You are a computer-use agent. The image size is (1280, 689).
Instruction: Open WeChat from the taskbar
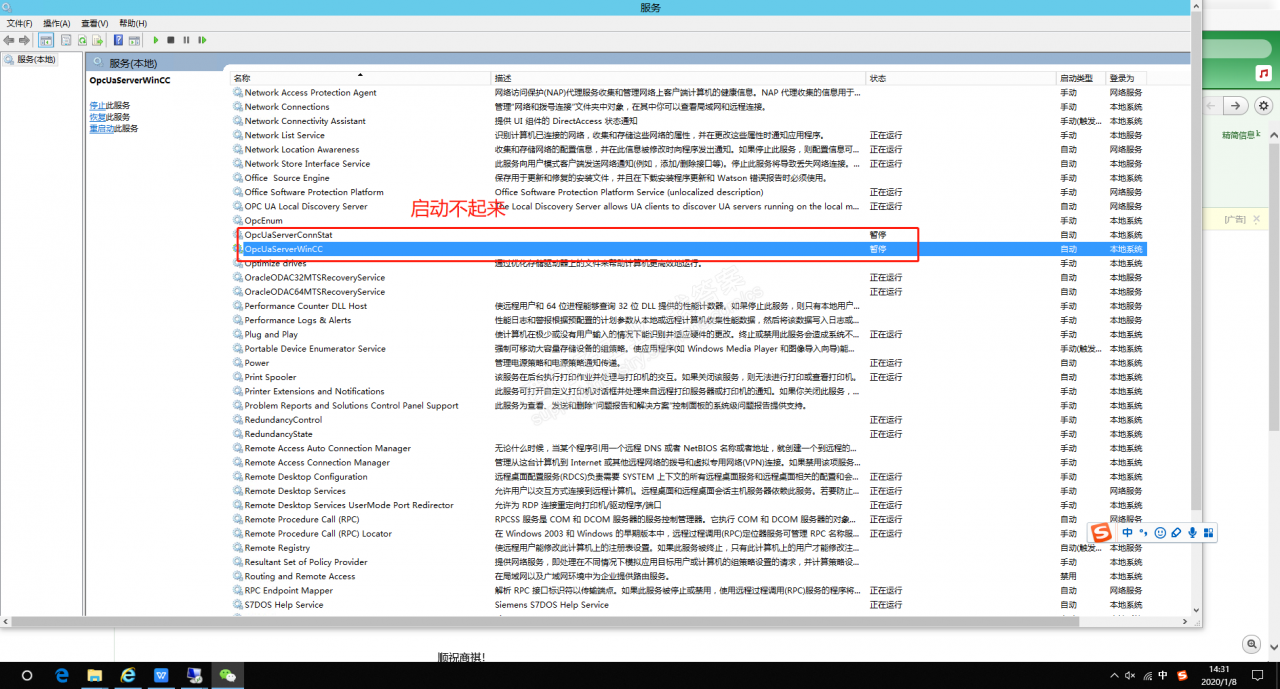(228, 676)
